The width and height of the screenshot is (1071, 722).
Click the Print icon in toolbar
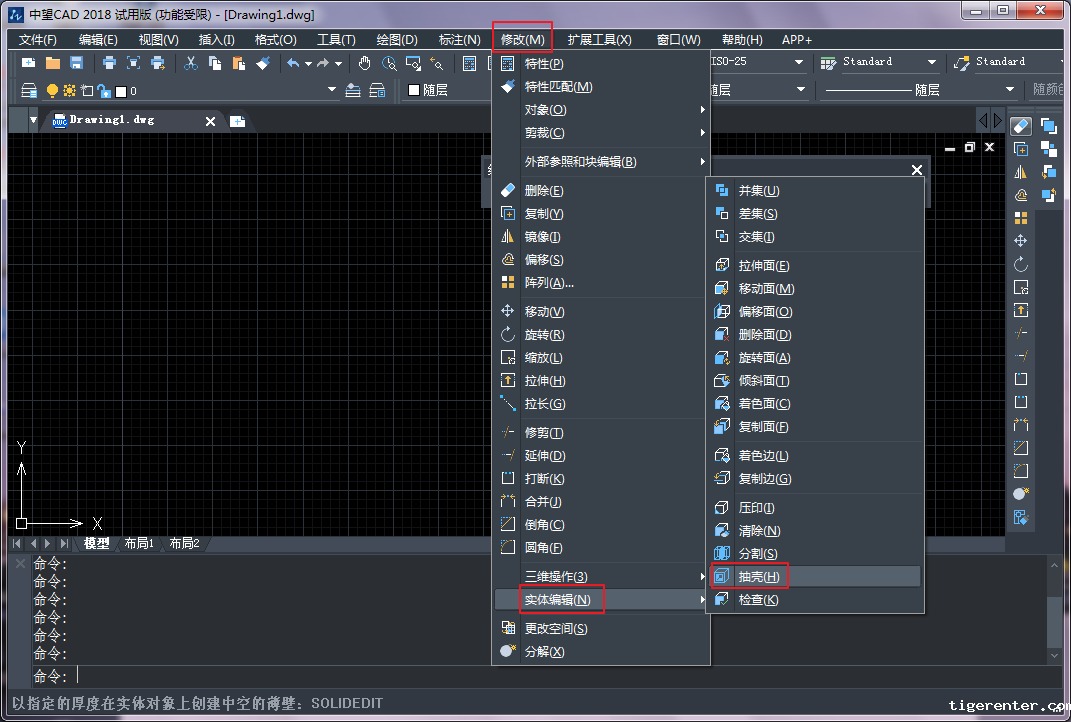coord(109,63)
